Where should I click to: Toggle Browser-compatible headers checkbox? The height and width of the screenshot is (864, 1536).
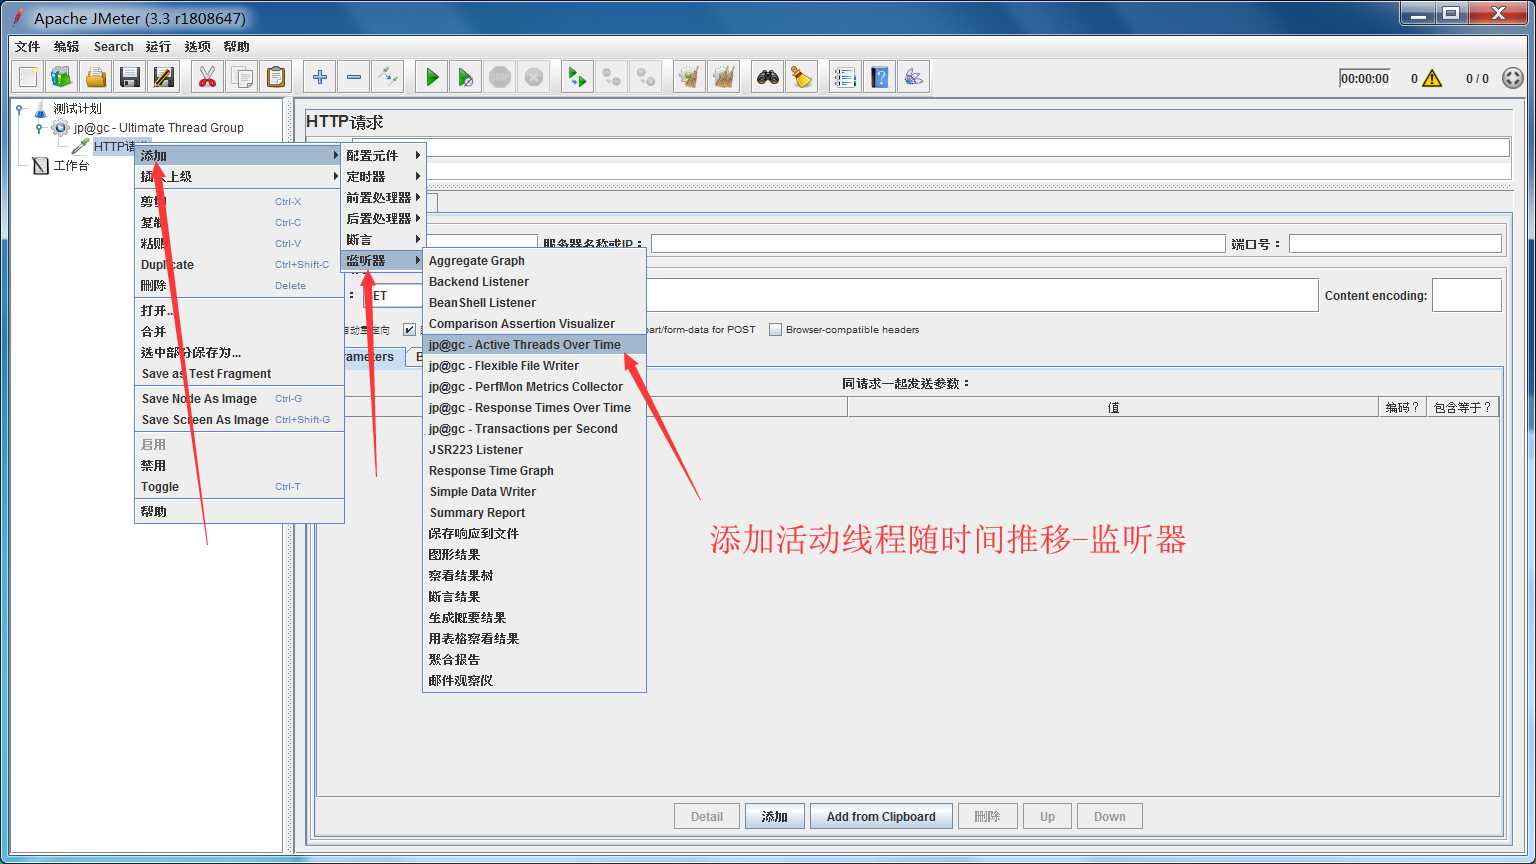tap(775, 330)
